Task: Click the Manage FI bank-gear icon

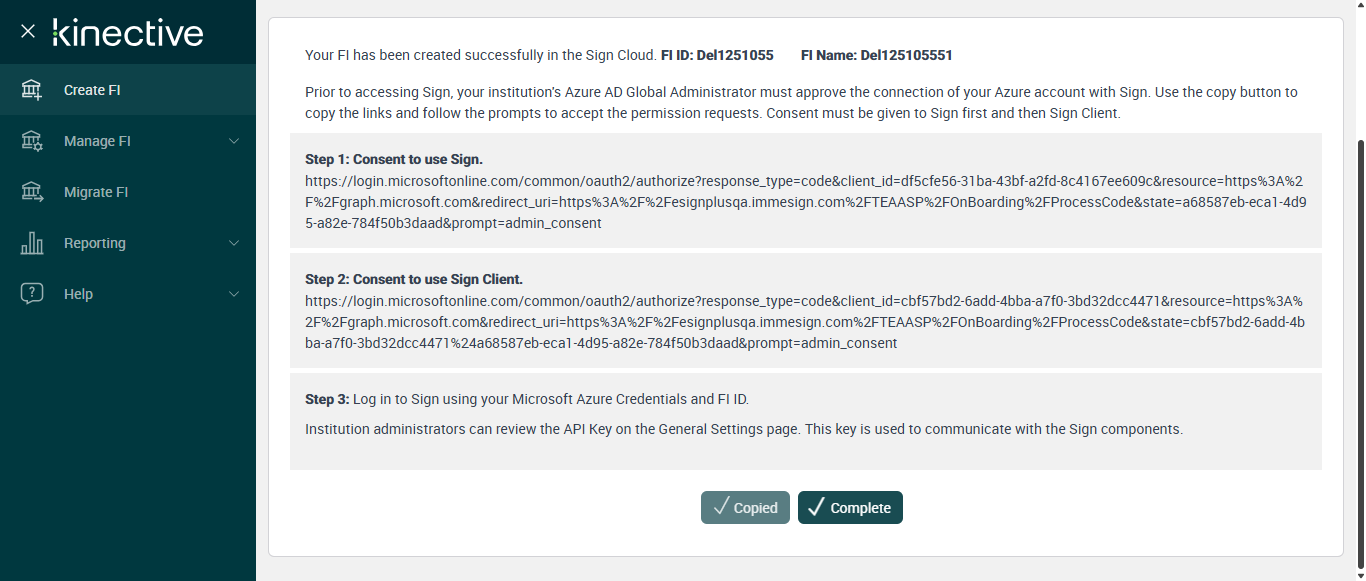Action: (x=32, y=141)
